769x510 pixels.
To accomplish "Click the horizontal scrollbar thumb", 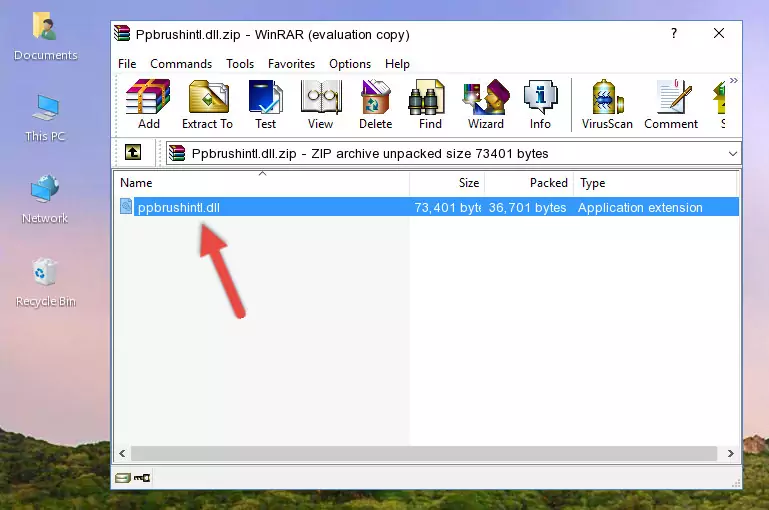I will tap(424, 454).
